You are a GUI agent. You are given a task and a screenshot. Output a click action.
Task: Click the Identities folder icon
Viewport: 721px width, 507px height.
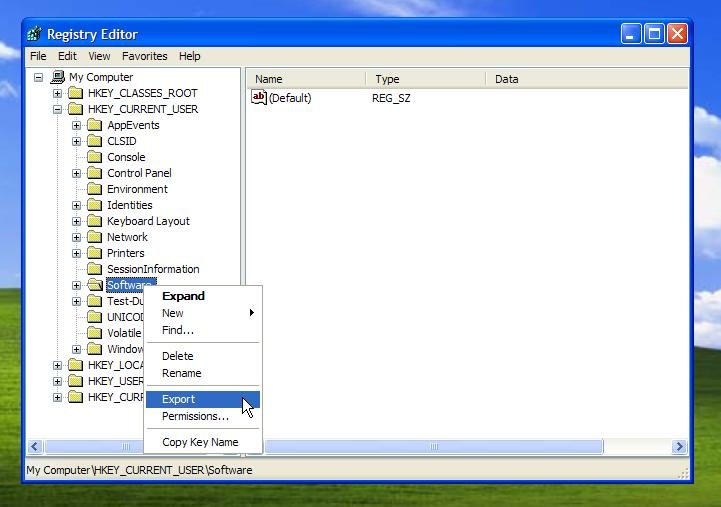pos(94,205)
